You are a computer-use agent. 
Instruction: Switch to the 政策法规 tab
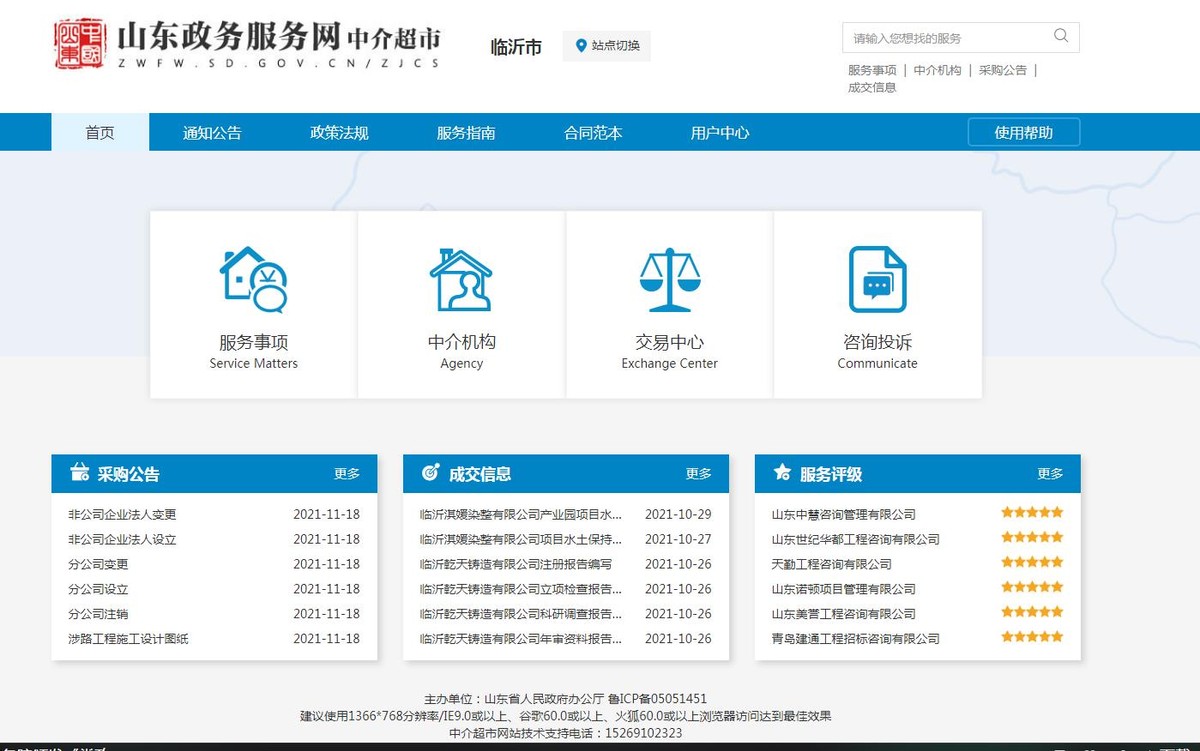338,131
